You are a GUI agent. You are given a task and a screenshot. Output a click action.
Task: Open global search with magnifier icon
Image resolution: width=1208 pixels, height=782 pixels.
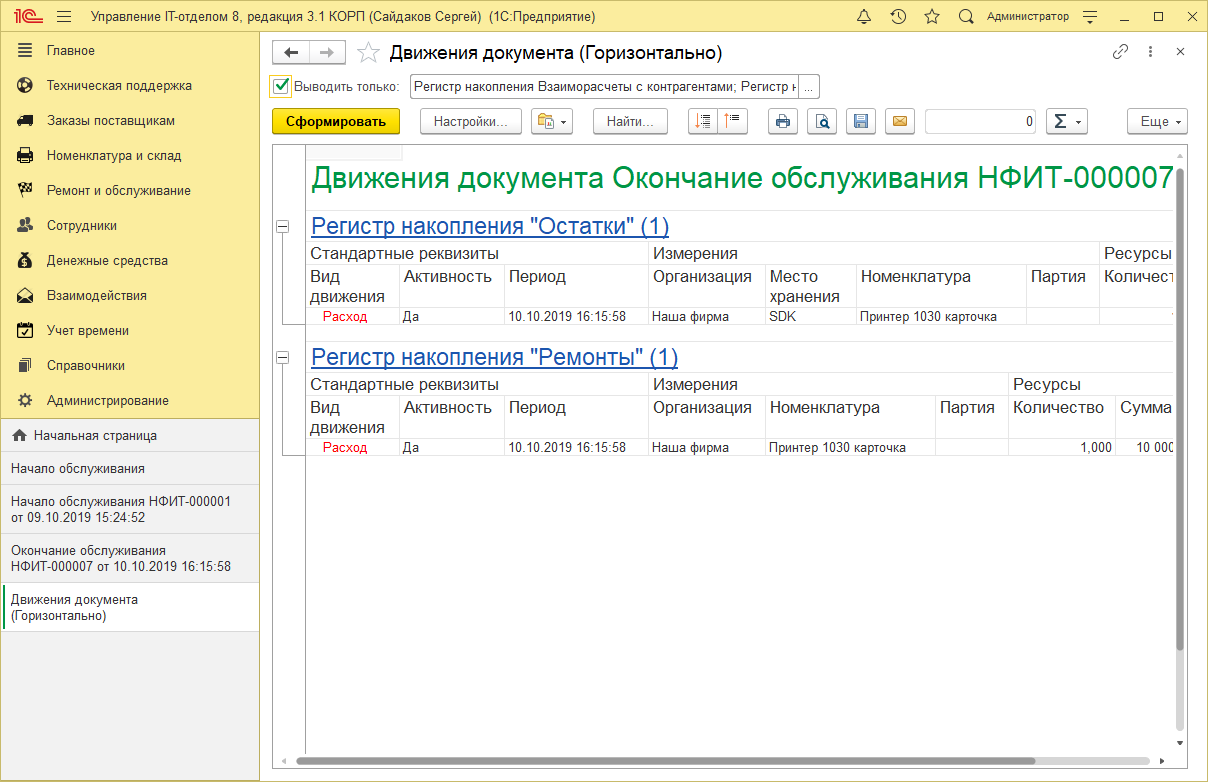click(x=964, y=16)
